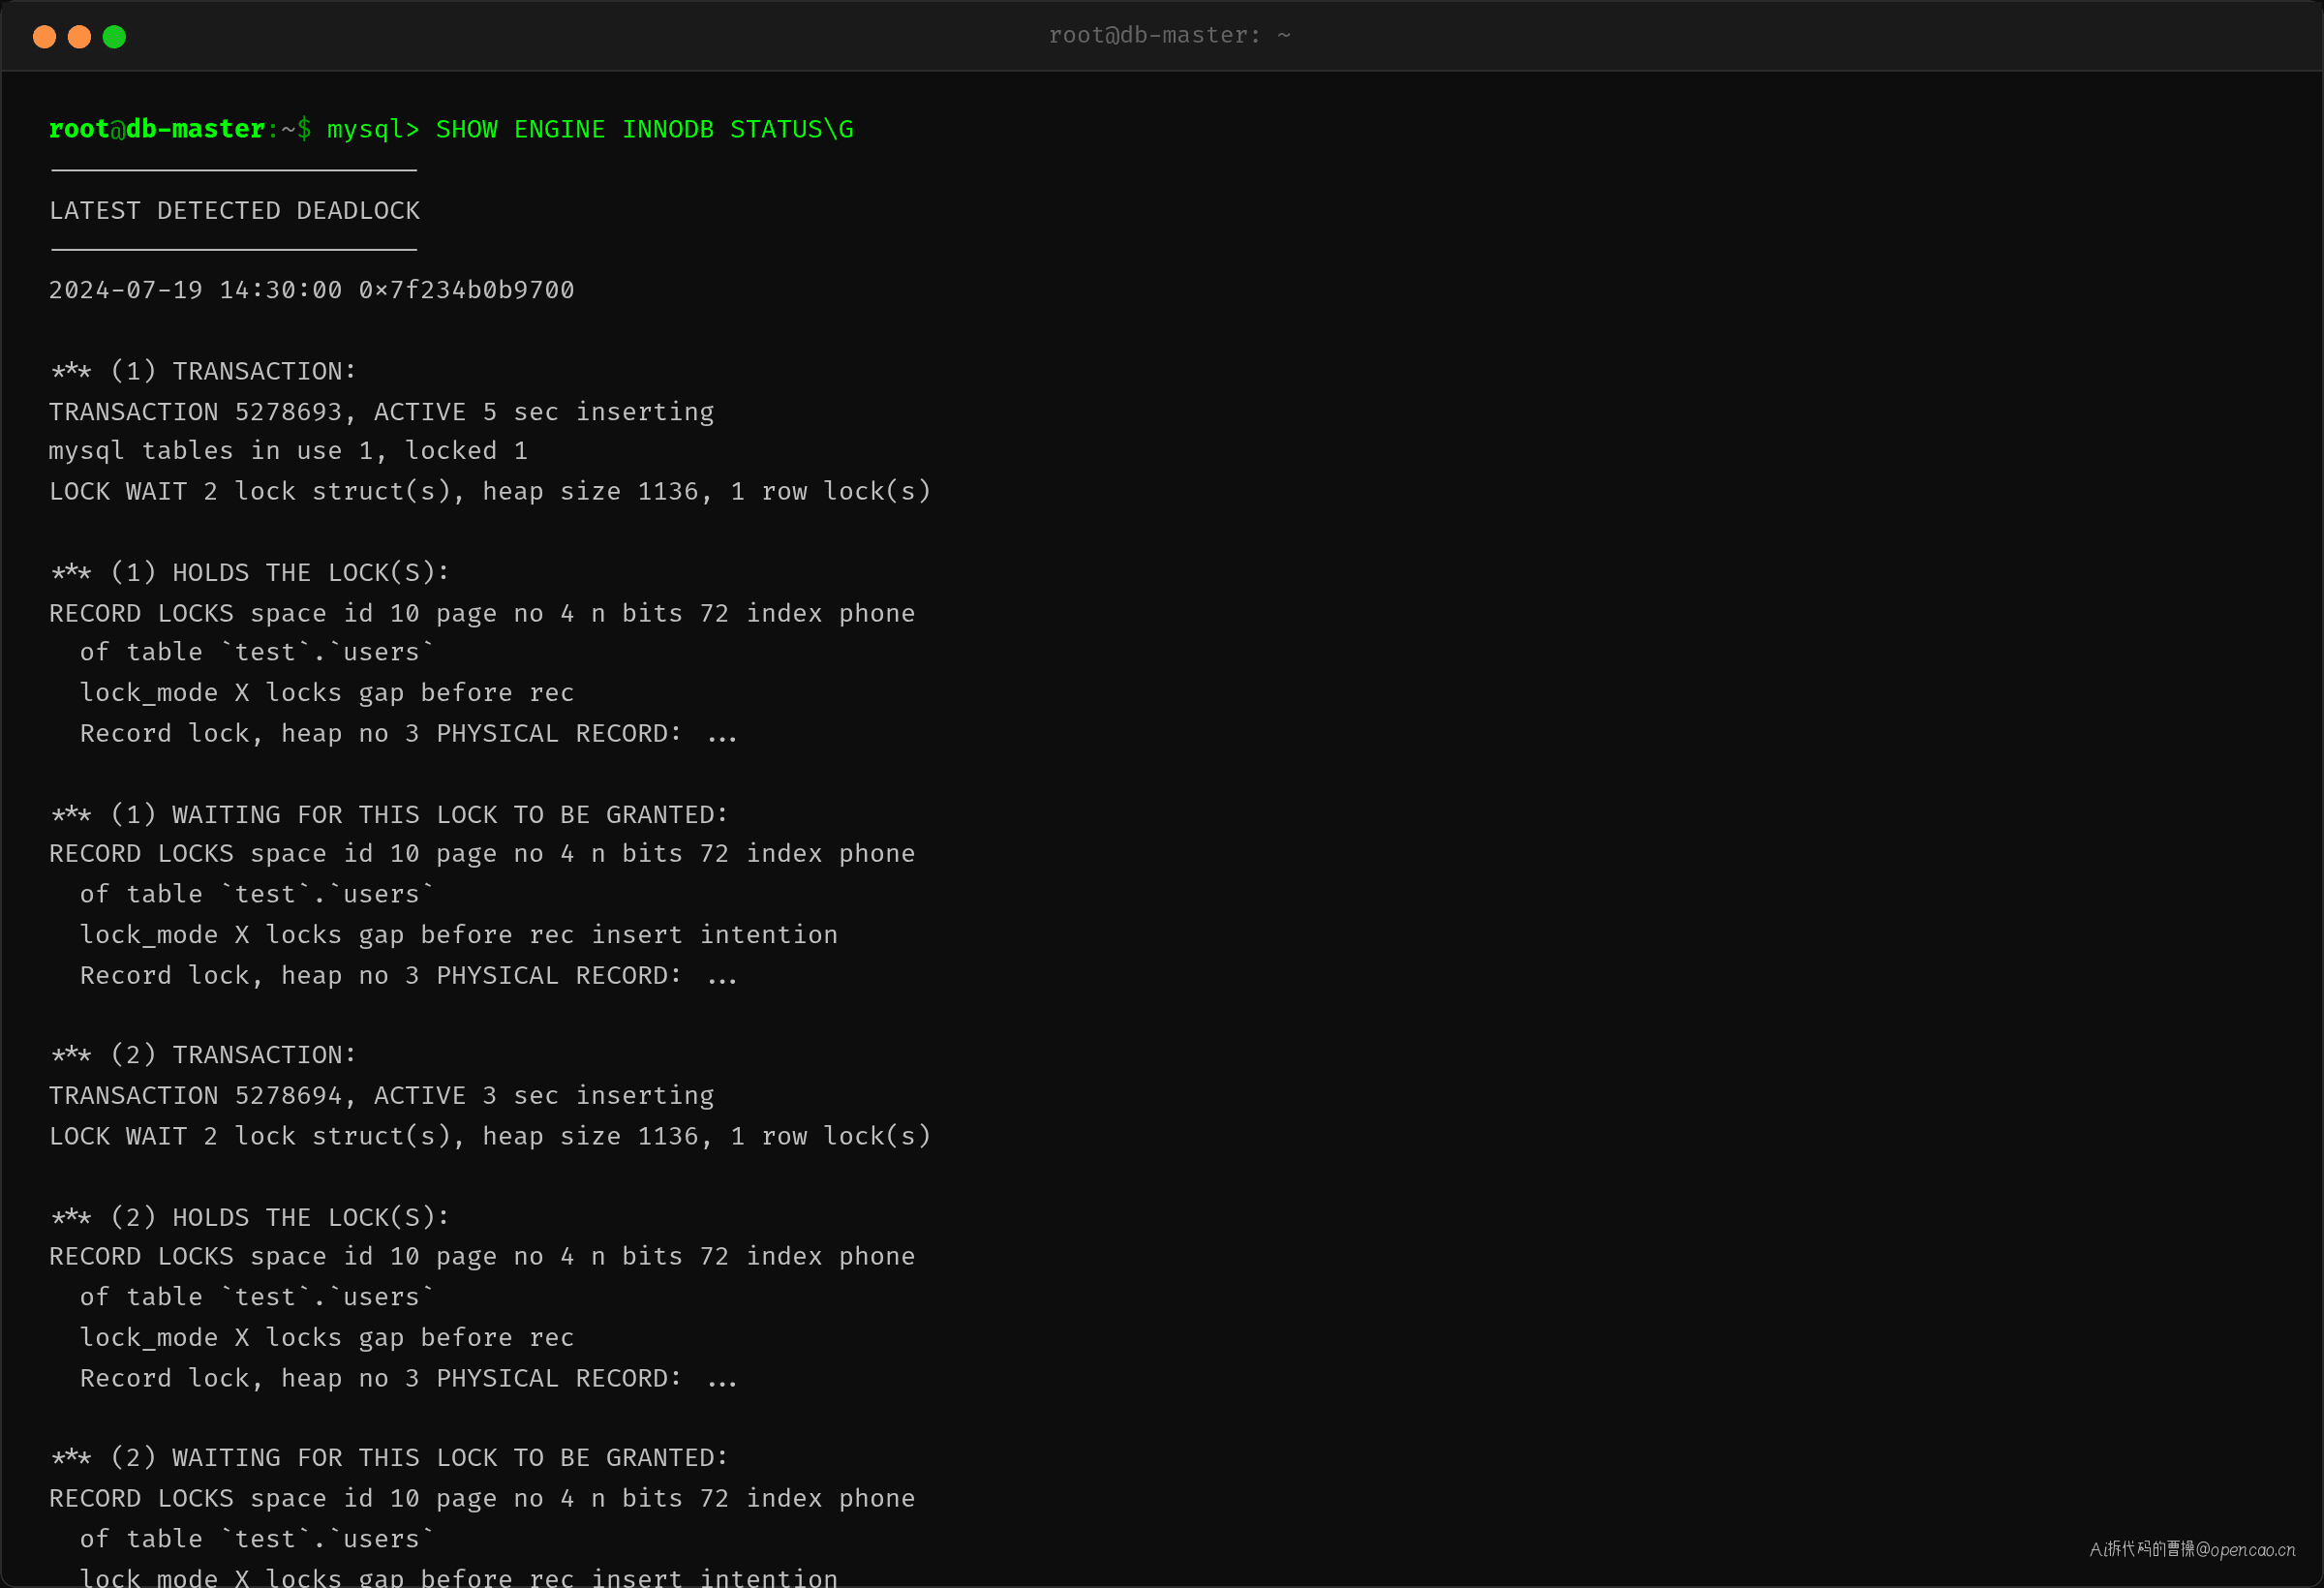Click the (2) HOLDS THE LOCK(S) header
Image resolution: width=2324 pixels, height=1588 pixels.
pos(250,1217)
